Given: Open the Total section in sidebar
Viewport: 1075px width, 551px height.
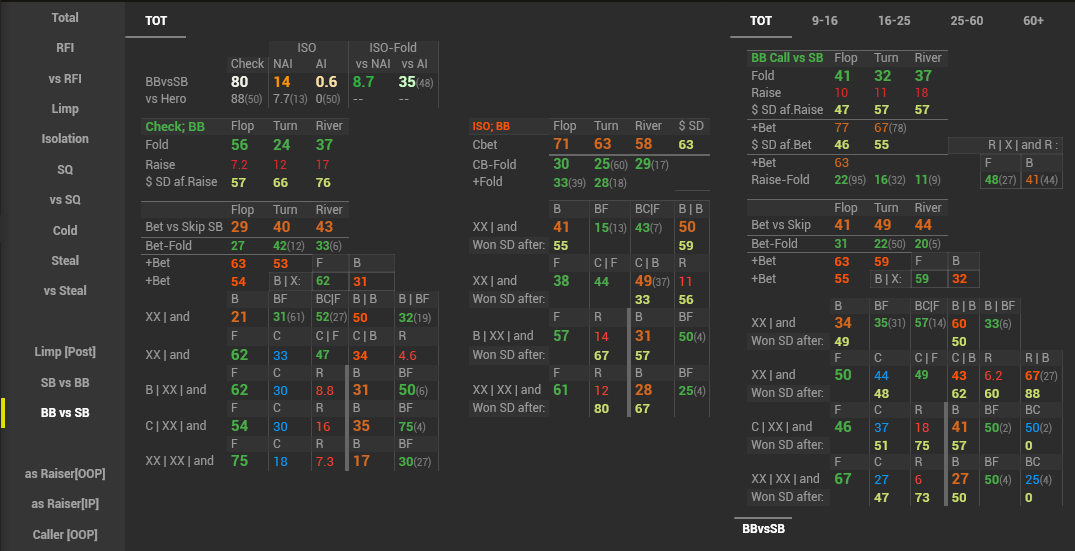Looking at the screenshot, I should click(x=65, y=17).
